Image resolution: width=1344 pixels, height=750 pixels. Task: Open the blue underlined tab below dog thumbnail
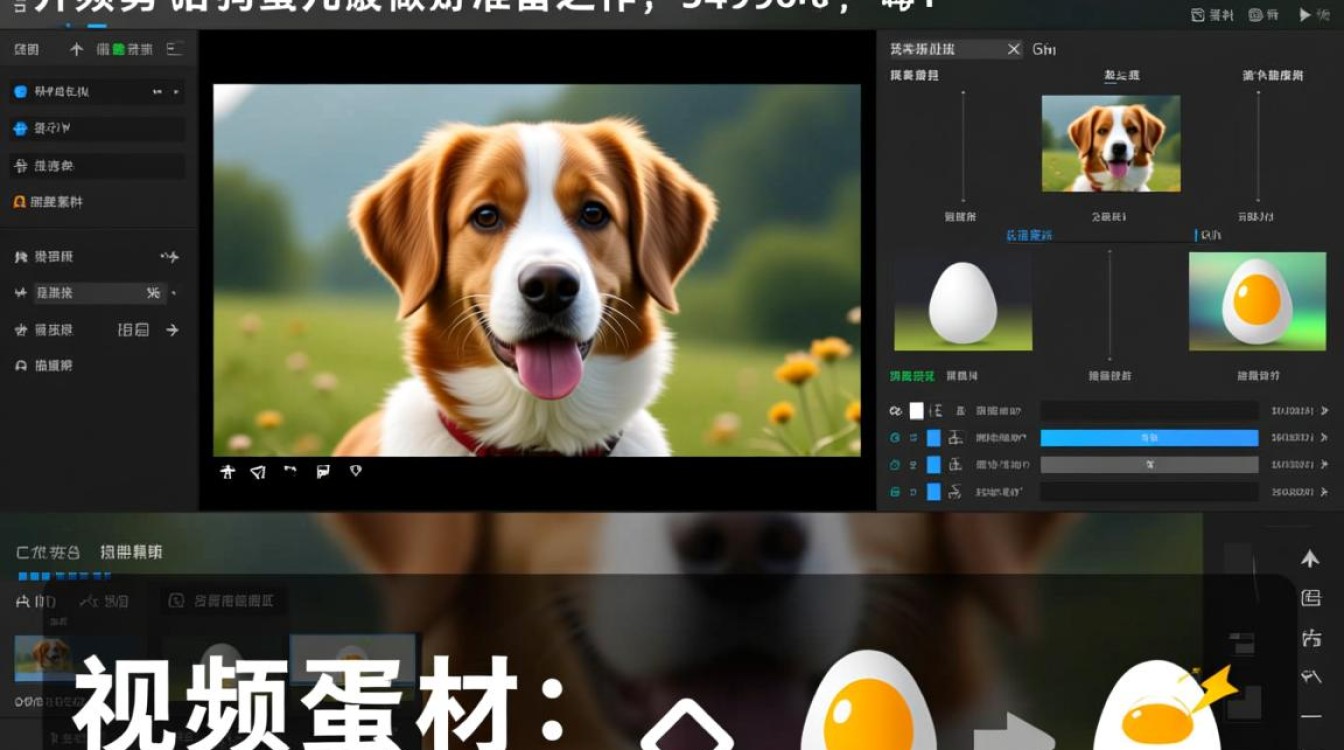click(x=1029, y=235)
